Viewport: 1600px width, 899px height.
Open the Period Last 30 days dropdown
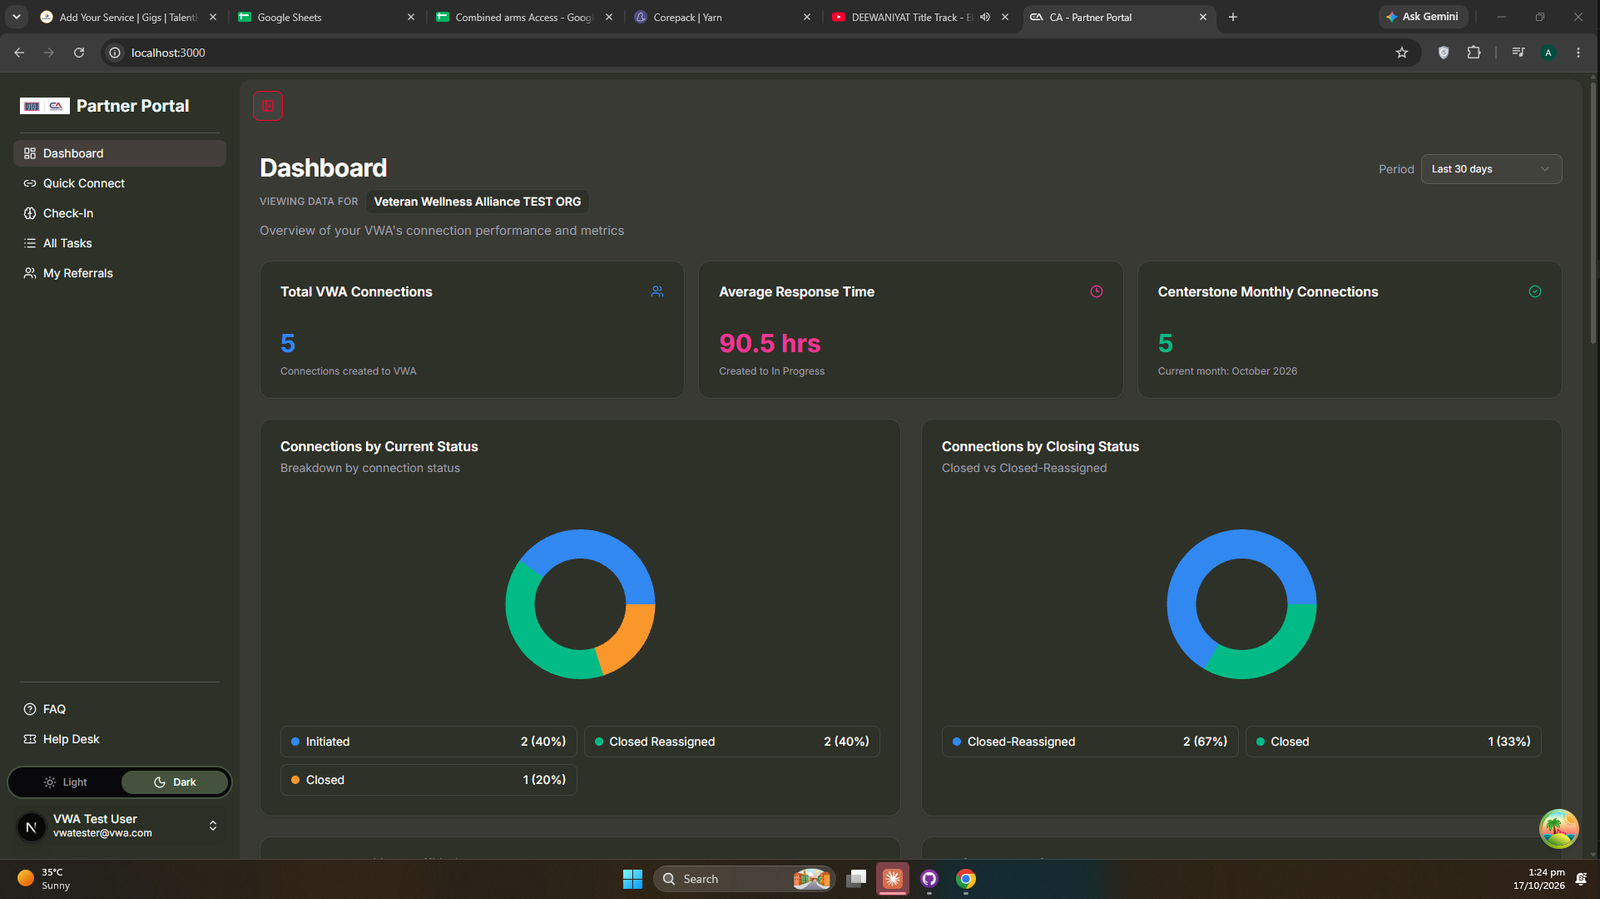[x=1491, y=169]
